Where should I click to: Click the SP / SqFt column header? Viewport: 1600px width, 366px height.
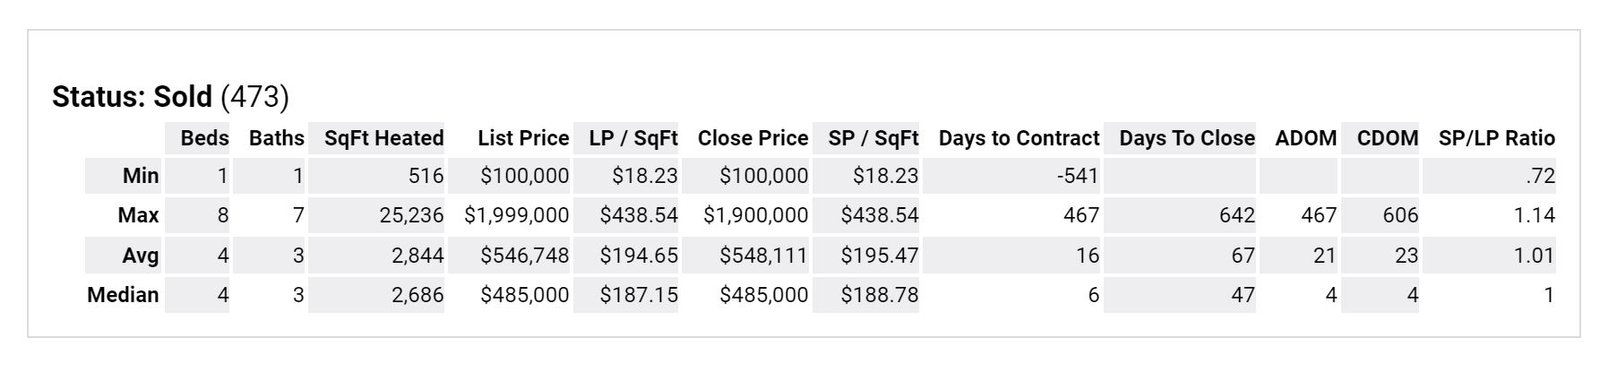873,138
